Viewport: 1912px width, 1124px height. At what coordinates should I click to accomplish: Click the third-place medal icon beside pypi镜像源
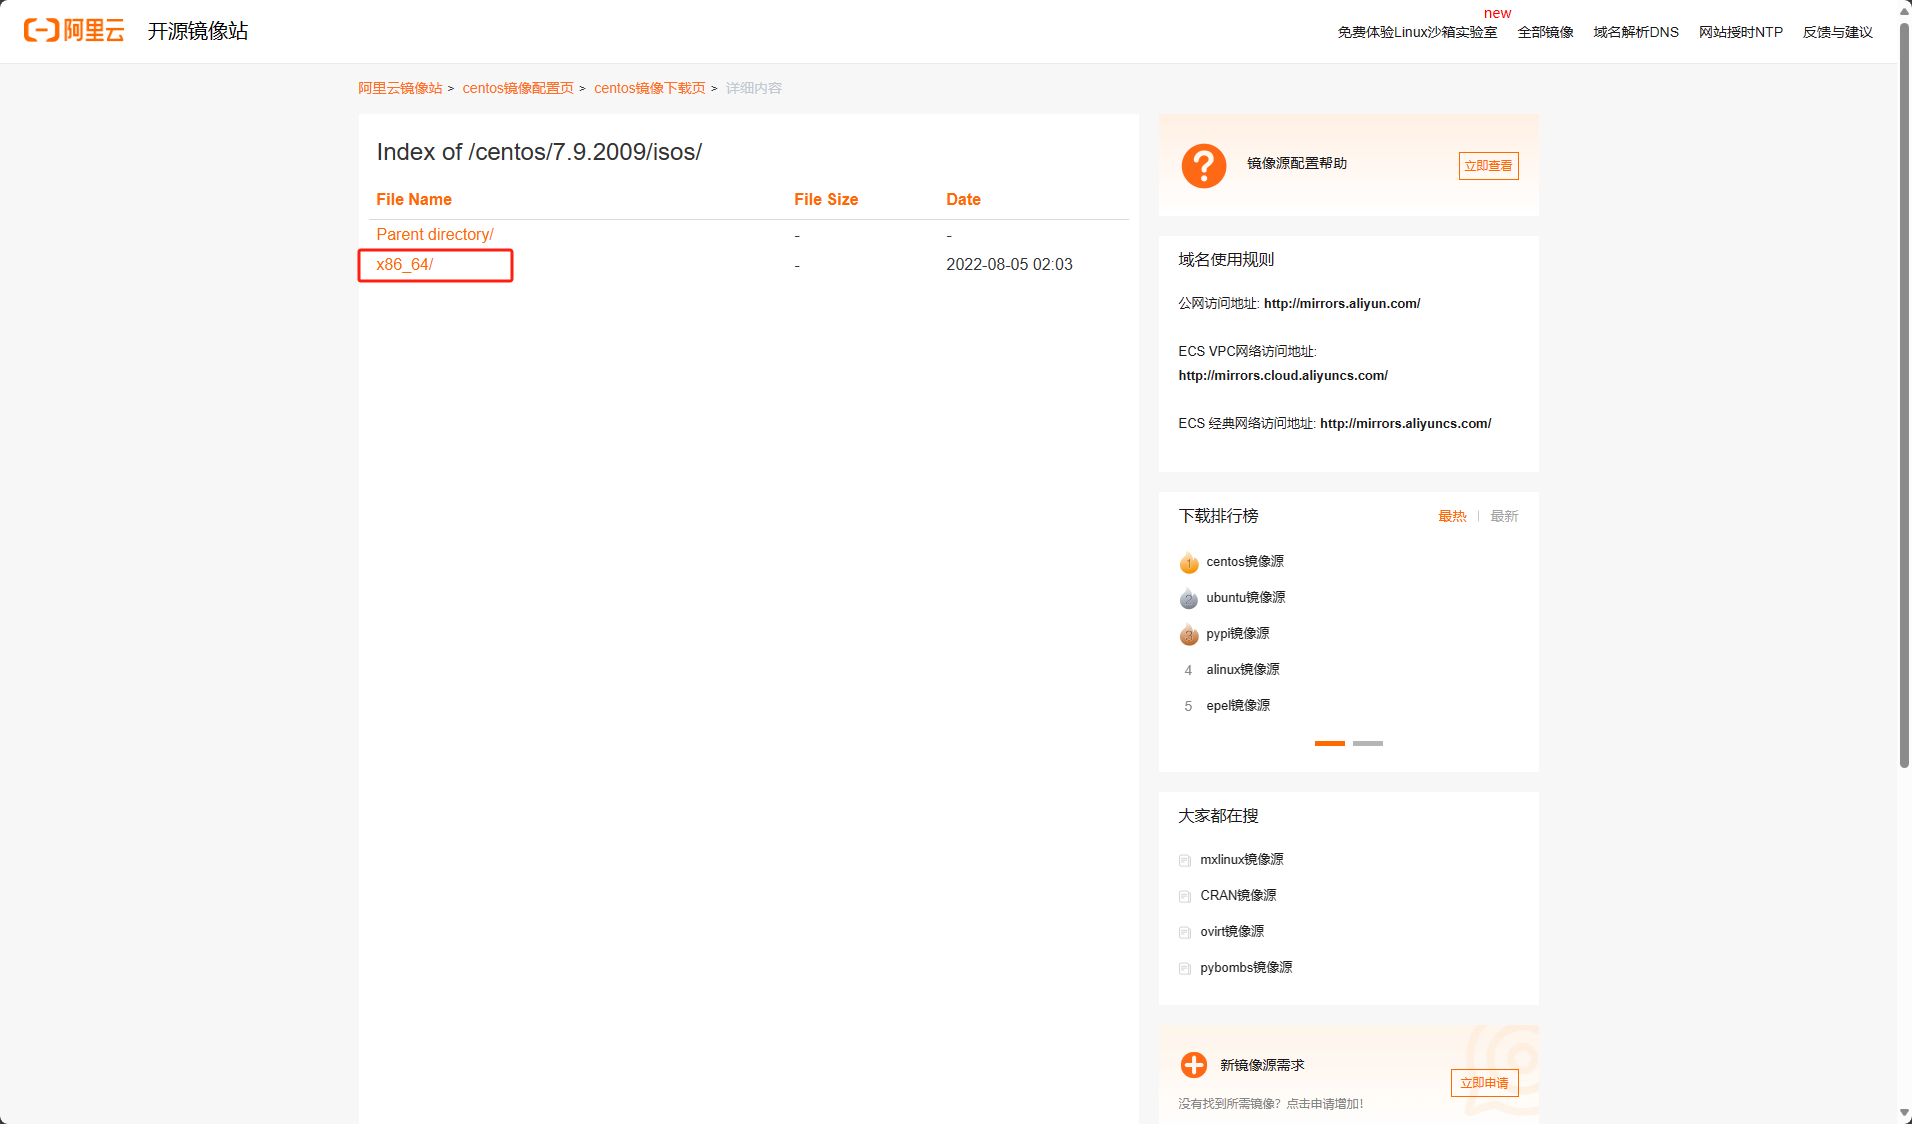point(1188,634)
